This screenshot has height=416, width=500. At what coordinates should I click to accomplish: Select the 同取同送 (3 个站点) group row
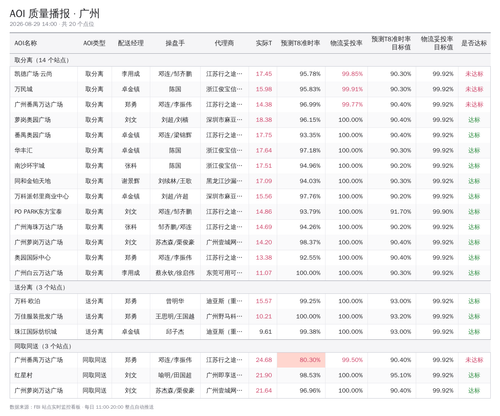(x=250, y=346)
